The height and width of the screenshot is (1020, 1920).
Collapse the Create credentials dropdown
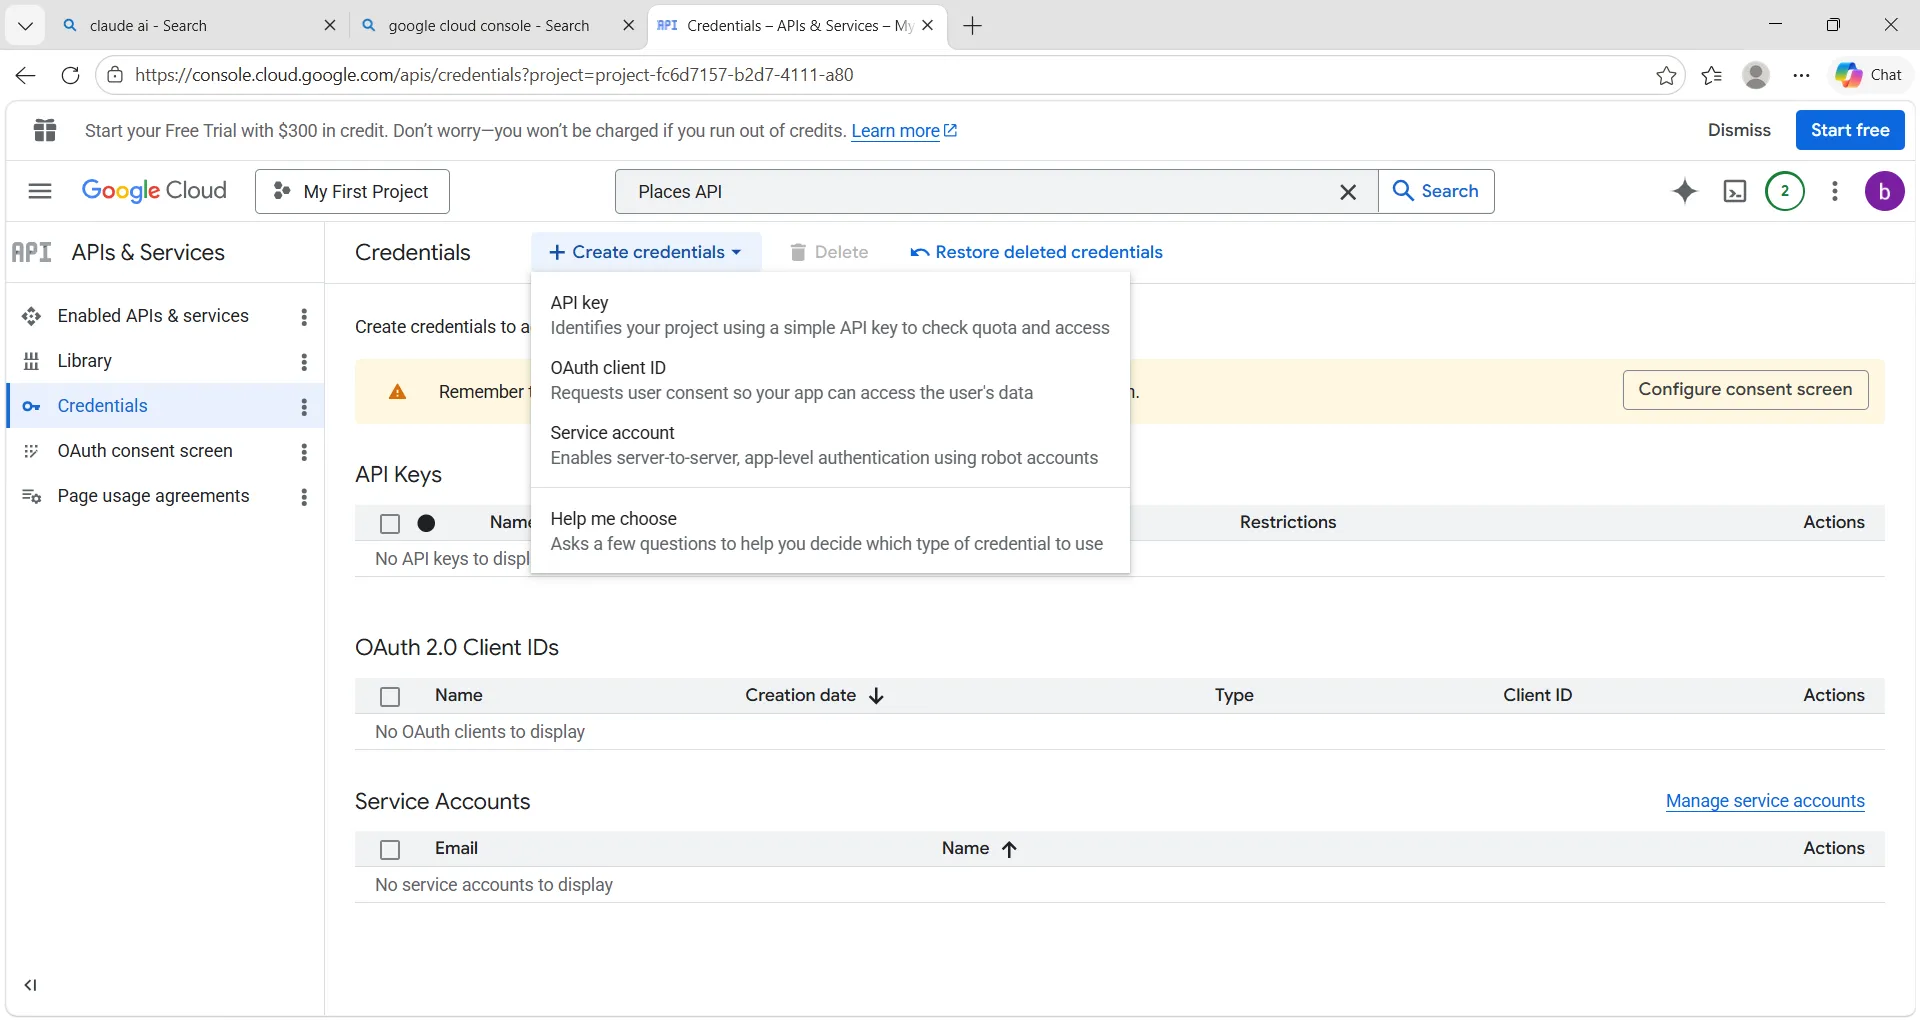[x=646, y=253]
